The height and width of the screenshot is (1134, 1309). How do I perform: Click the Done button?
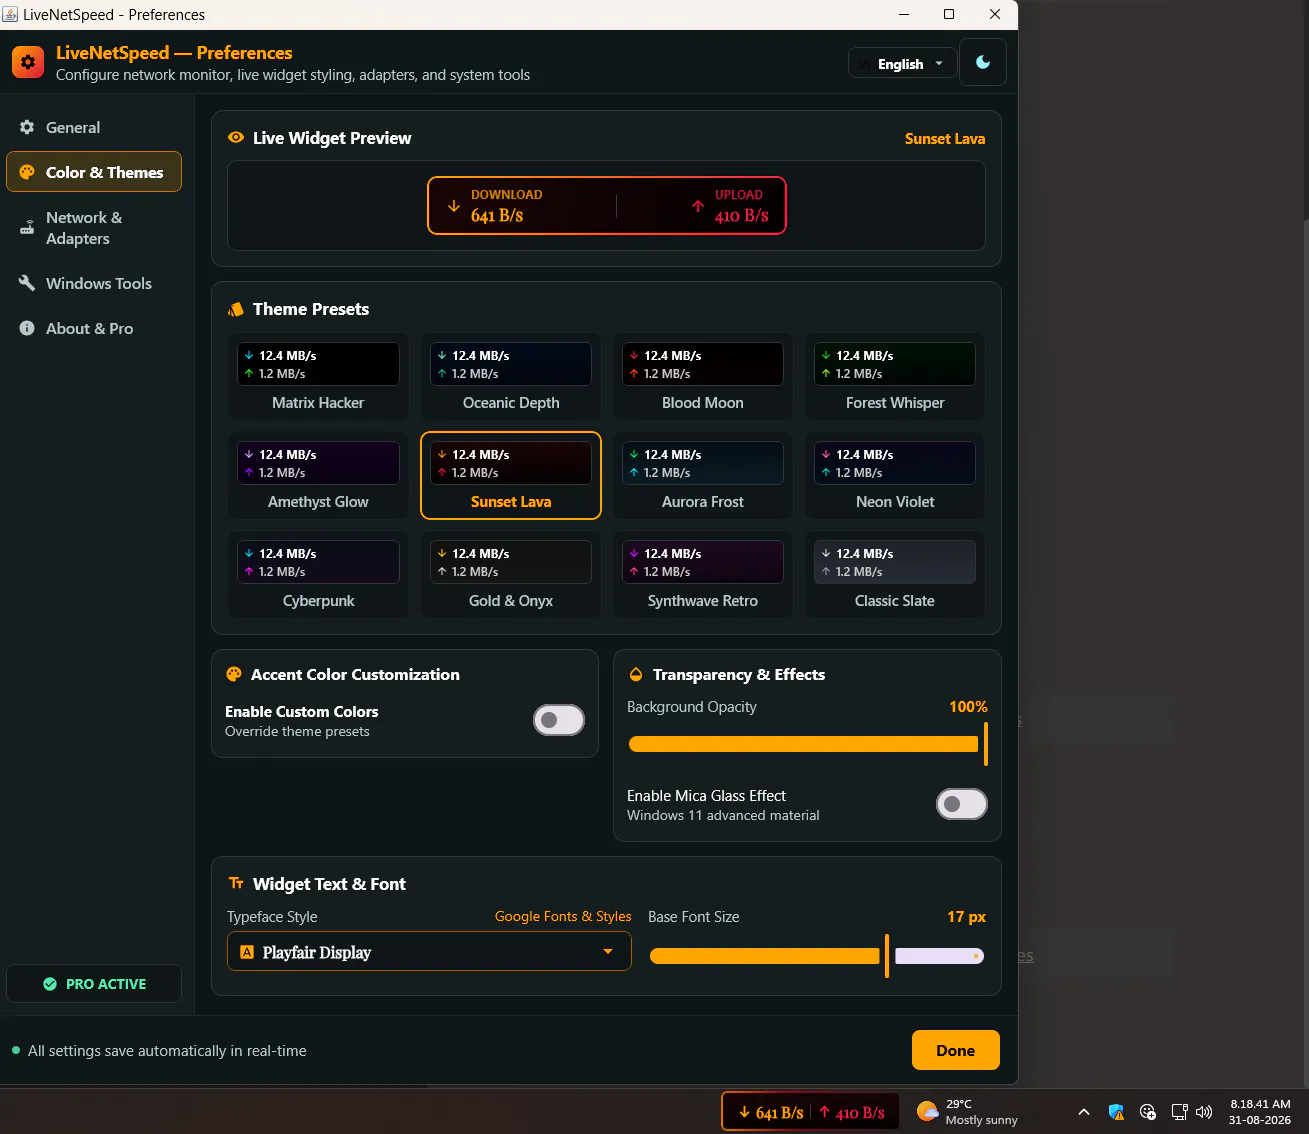coord(956,1050)
